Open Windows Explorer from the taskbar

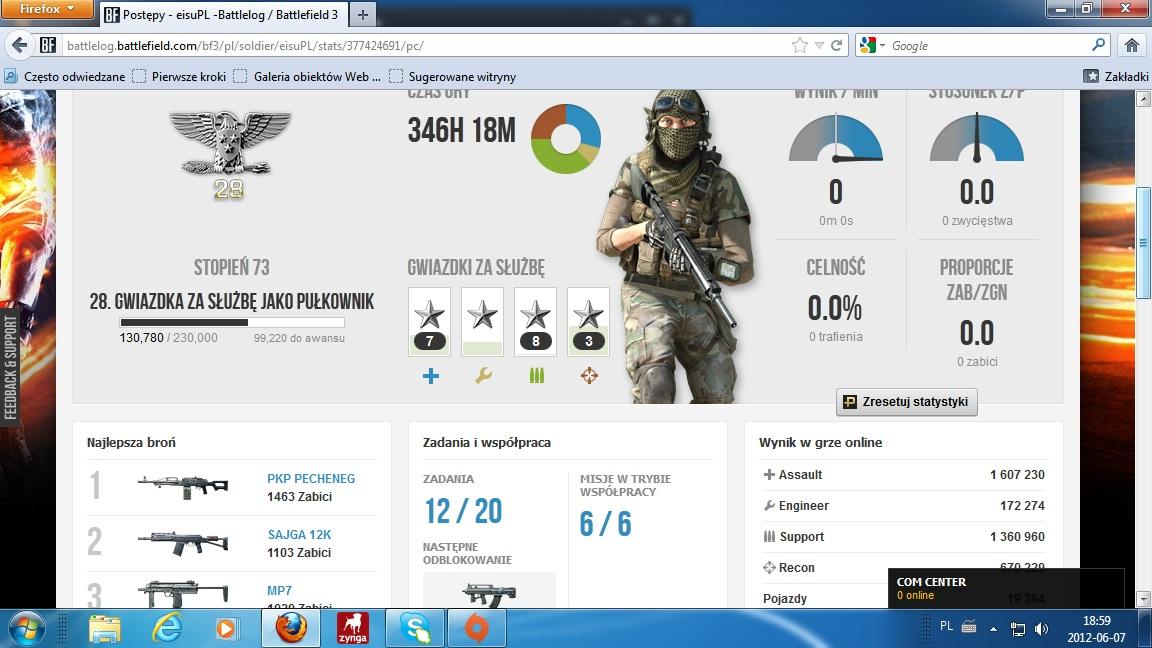click(104, 629)
